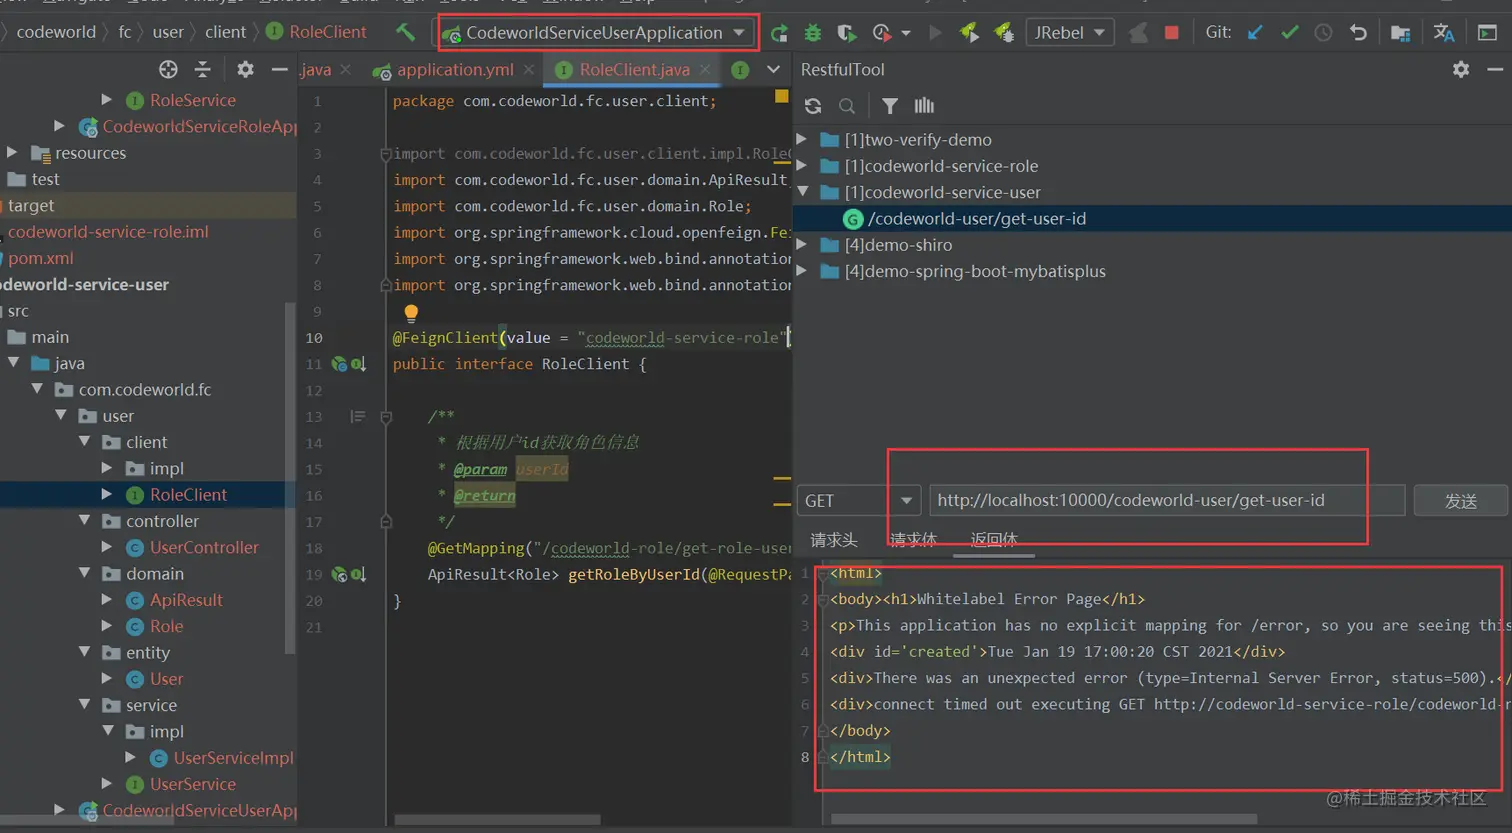Click Git Rollback undo icon

[1358, 33]
